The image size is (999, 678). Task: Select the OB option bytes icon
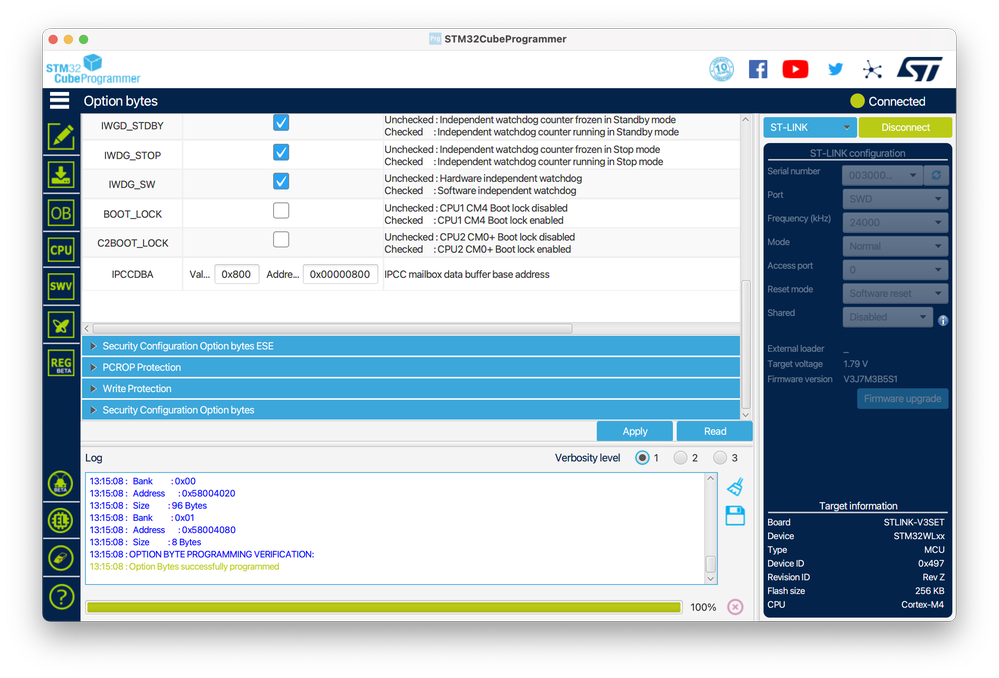[61, 213]
